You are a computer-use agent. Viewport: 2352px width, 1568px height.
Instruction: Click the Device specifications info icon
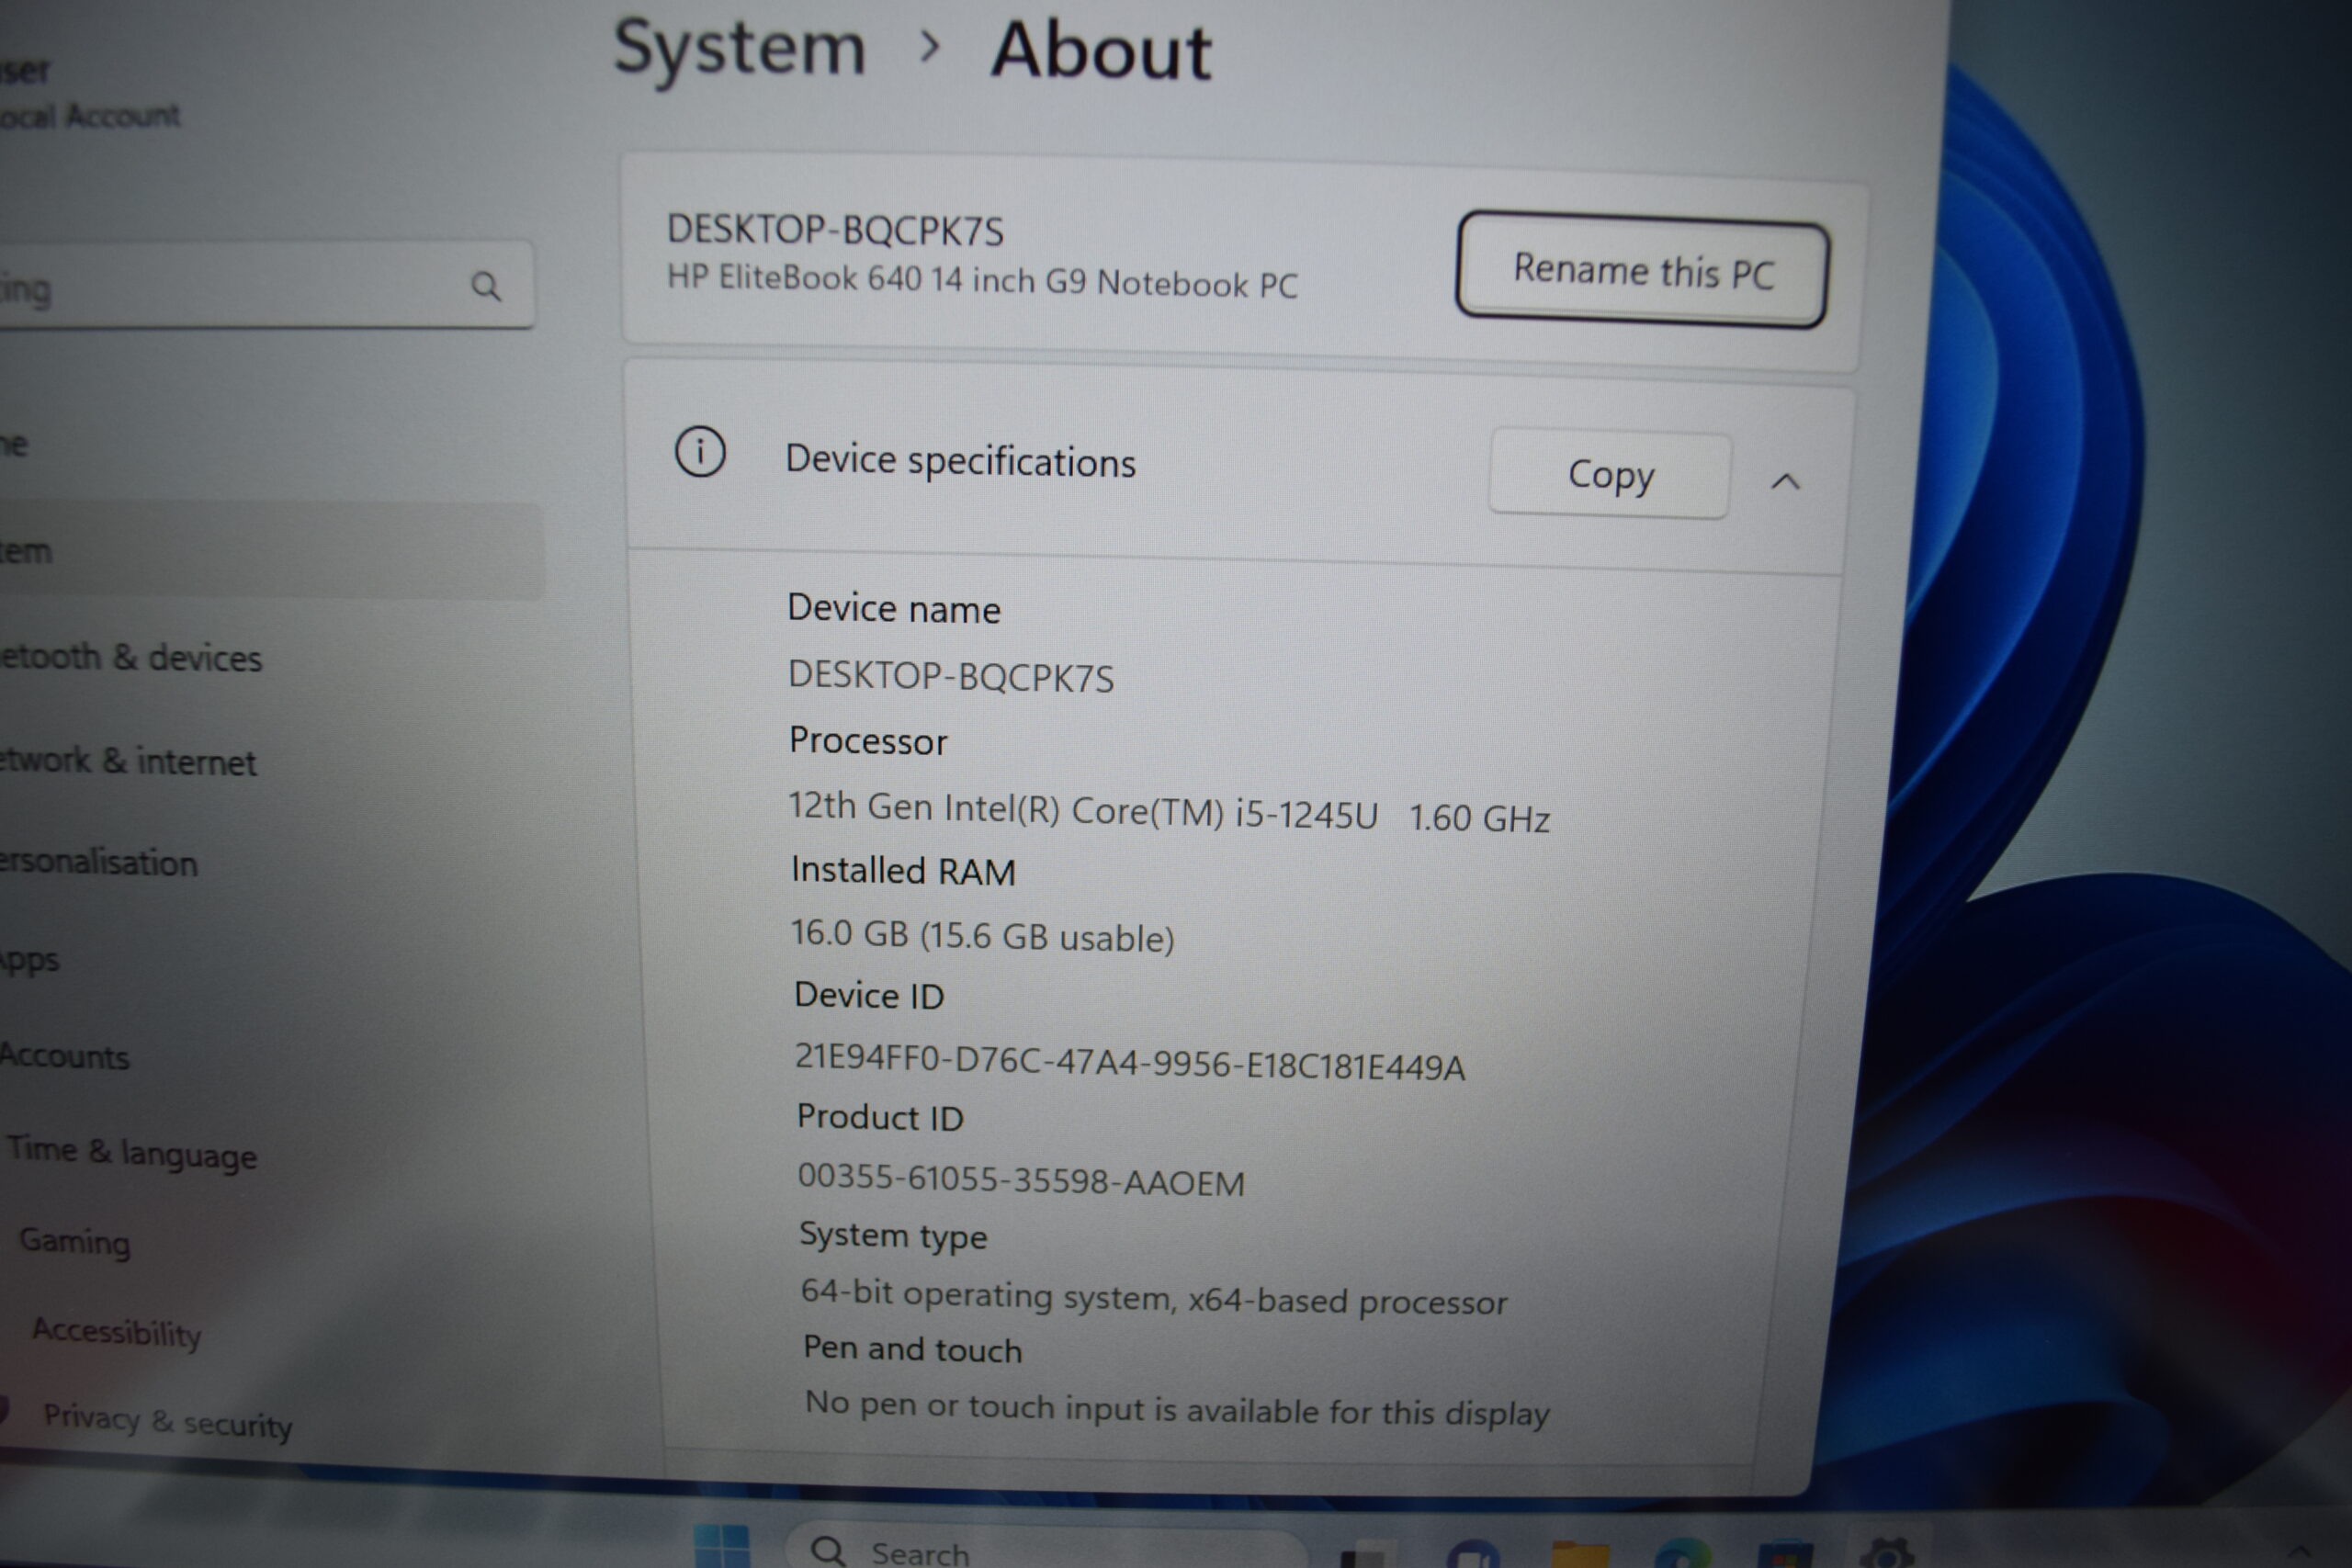click(700, 452)
